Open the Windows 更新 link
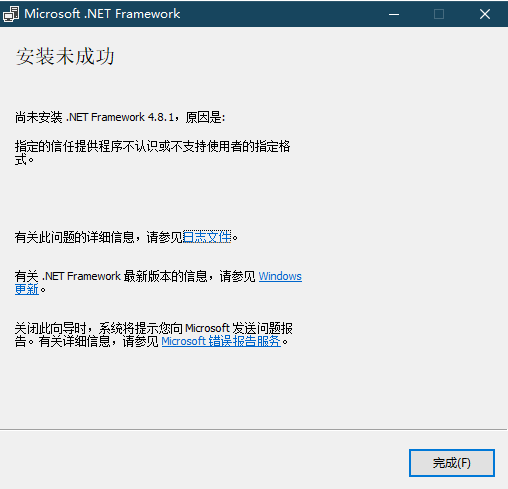The height and width of the screenshot is (489, 508). pyautogui.click(x=280, y=276)
